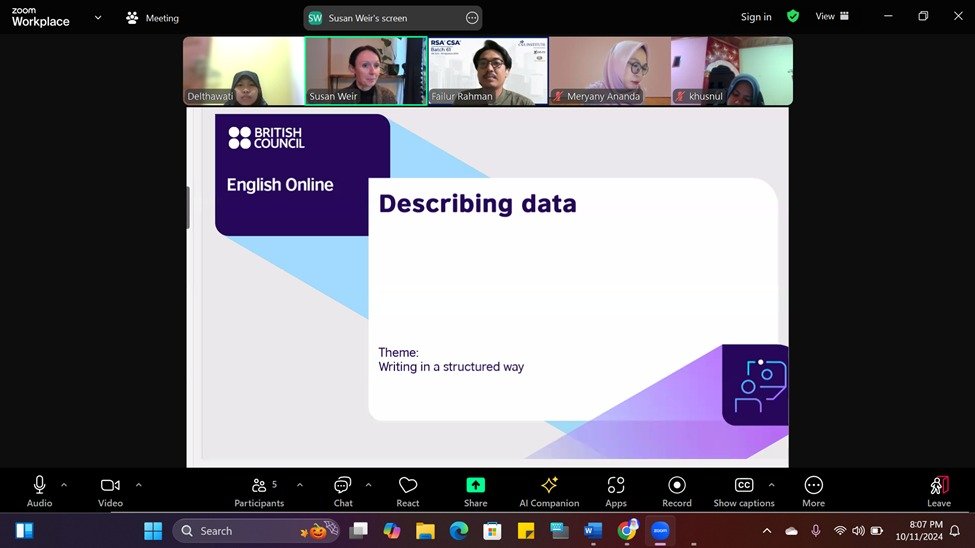Click the taskbar Search box
The image size is (975, 548).
click(x=256, y=531)
